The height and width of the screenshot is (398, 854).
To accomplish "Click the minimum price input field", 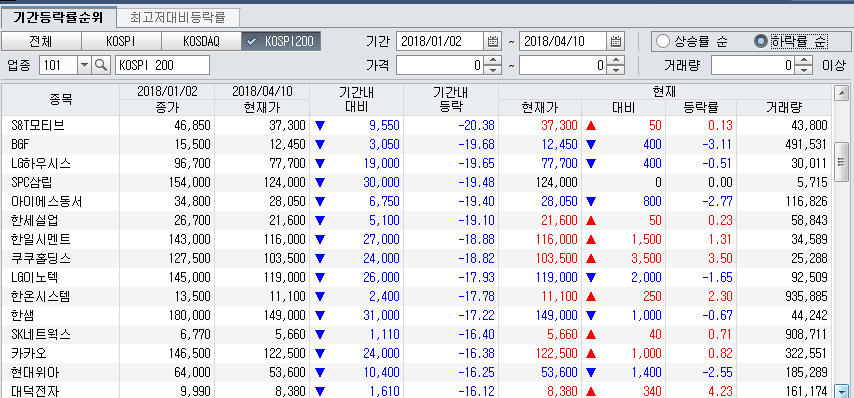I will tap(441, 66).
